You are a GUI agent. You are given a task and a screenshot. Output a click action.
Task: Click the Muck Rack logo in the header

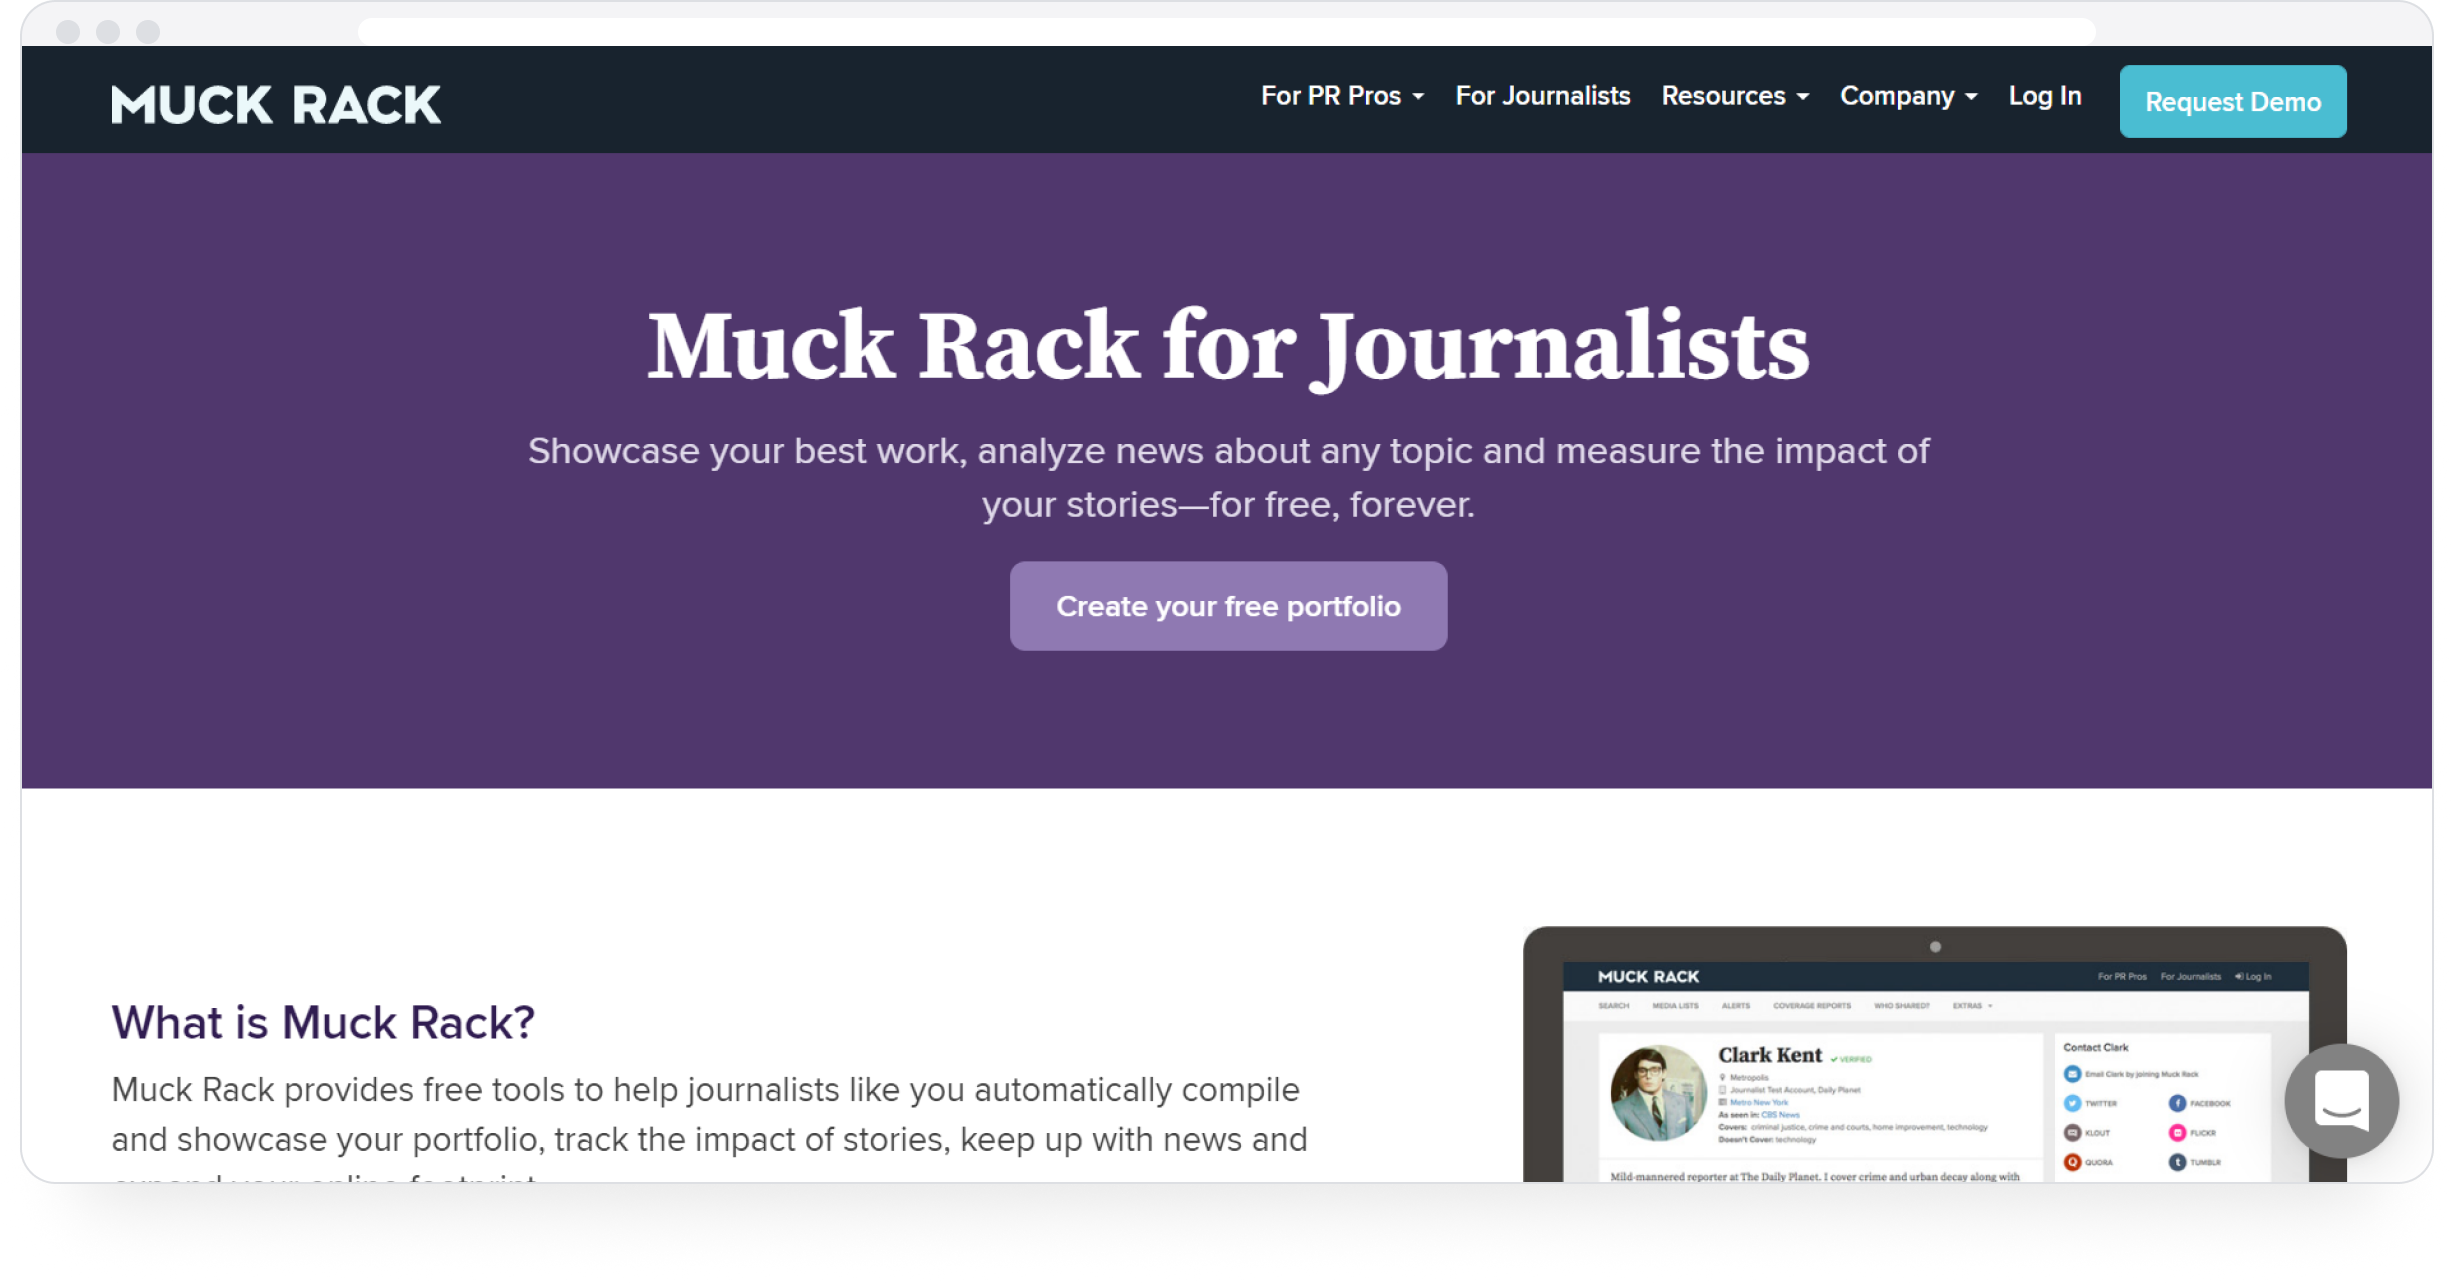click(x=276, y=104)
